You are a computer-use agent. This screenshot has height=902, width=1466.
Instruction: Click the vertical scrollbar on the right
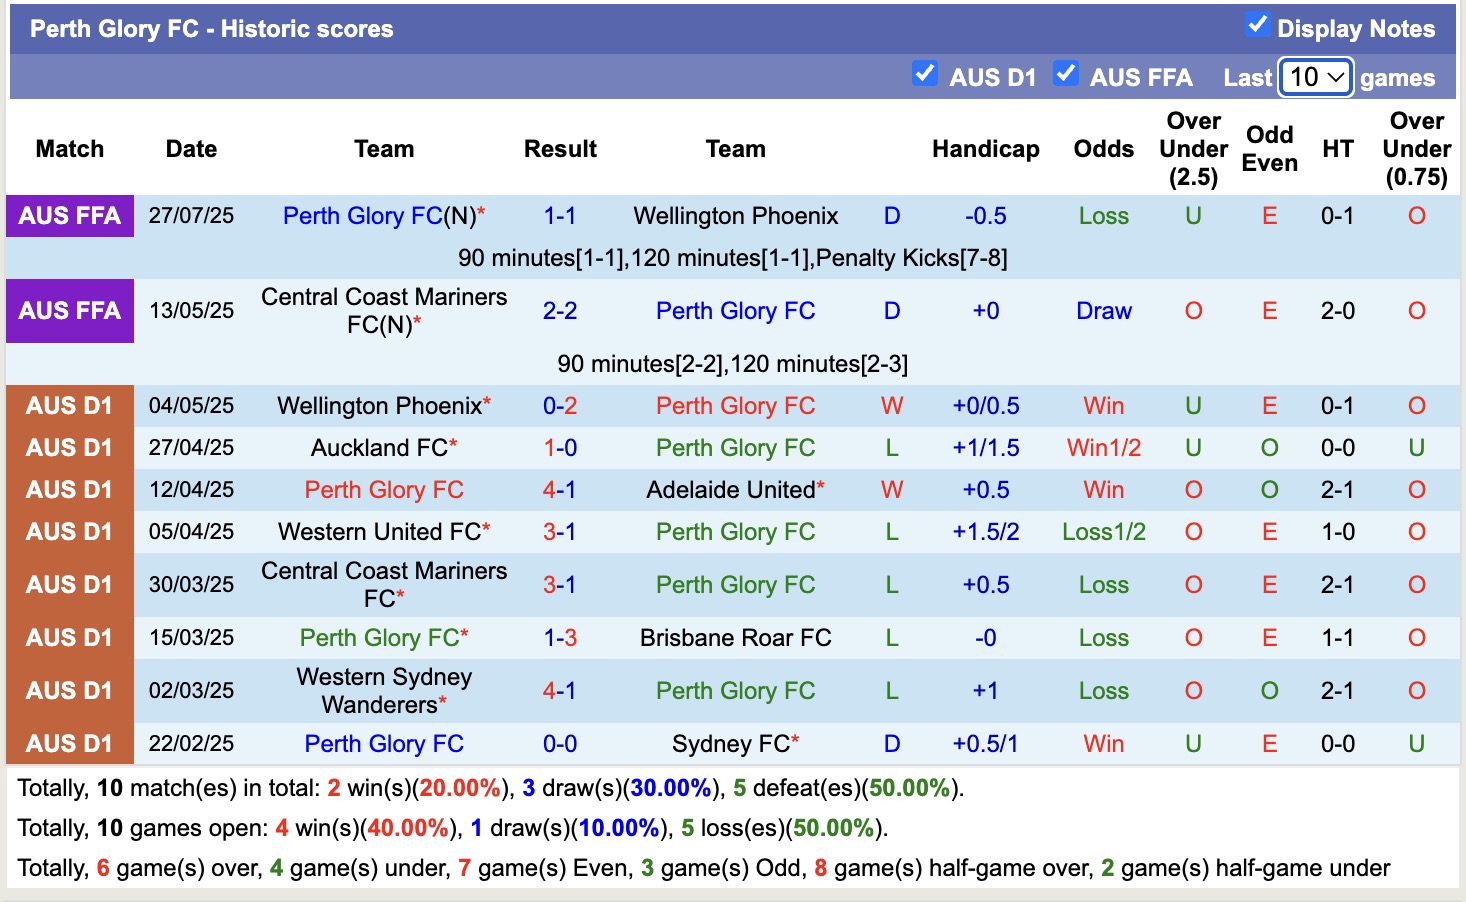click(1458, 451)
